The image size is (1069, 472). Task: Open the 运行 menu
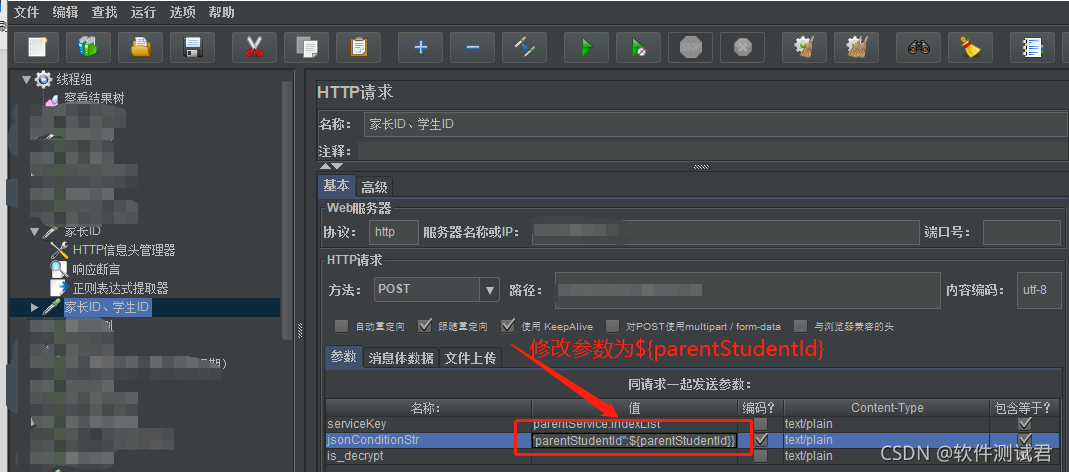(x=143, y=12)
